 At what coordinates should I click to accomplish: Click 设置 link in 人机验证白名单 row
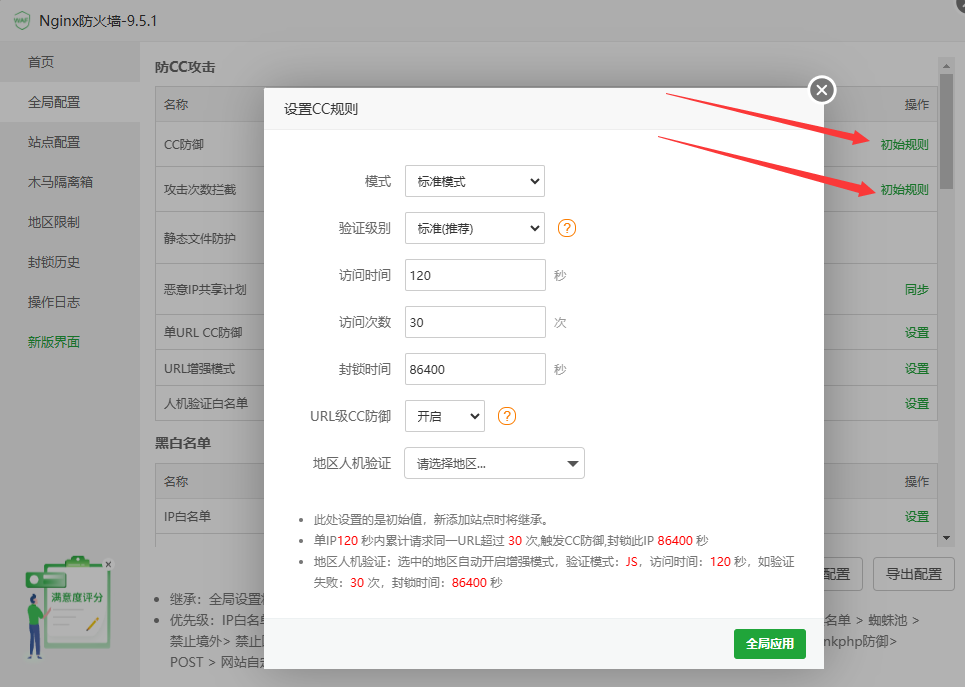(x=916, y=404)
